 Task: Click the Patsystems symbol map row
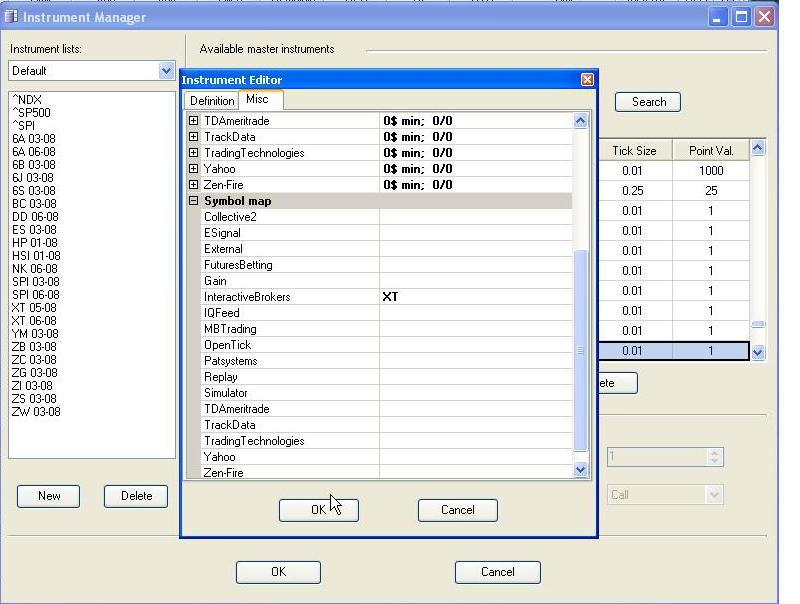386,361
